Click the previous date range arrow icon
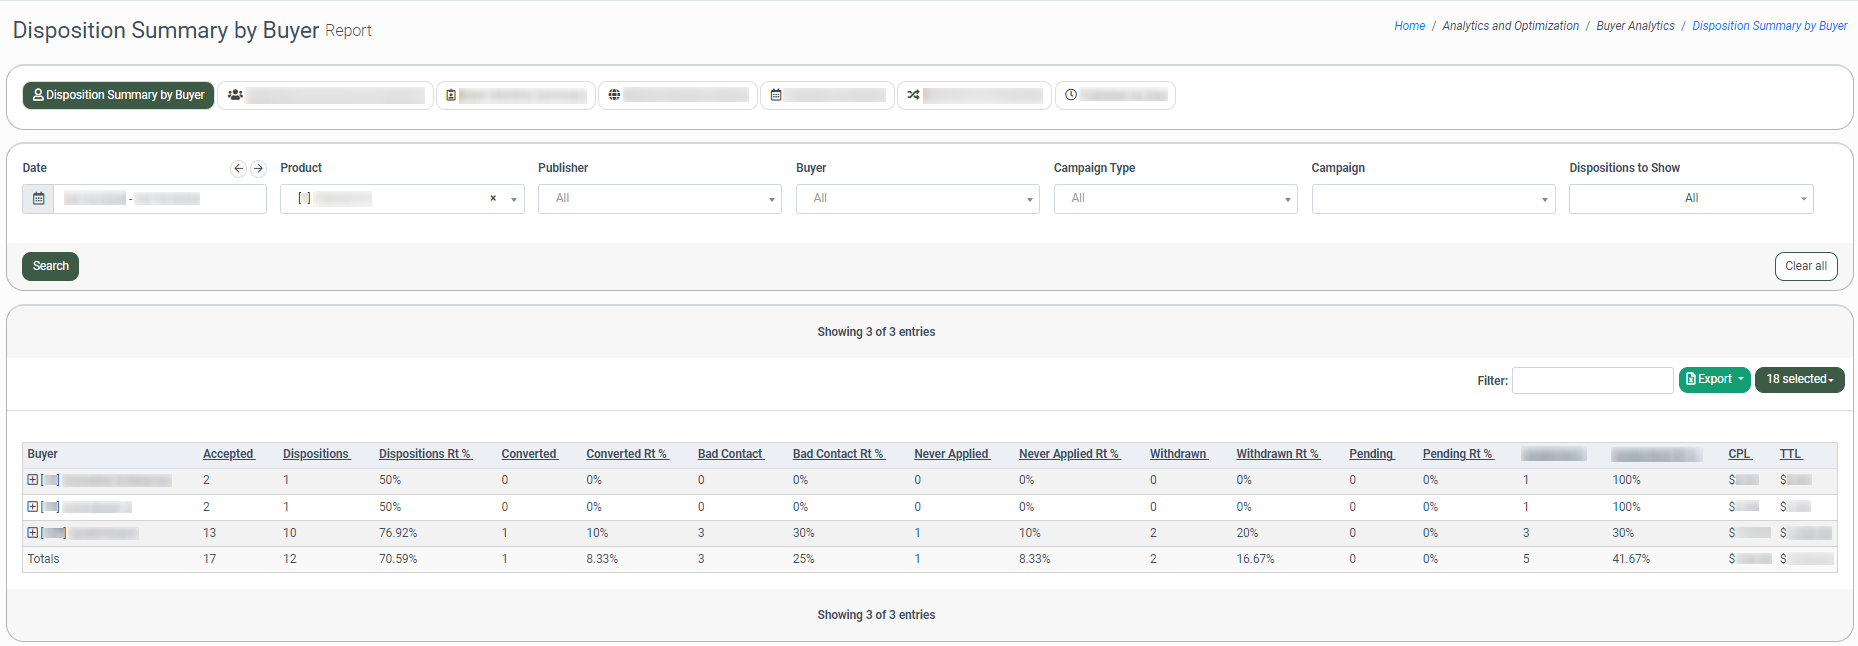The height and width of the screenshot is (646, 1858). tap(238, 169)
